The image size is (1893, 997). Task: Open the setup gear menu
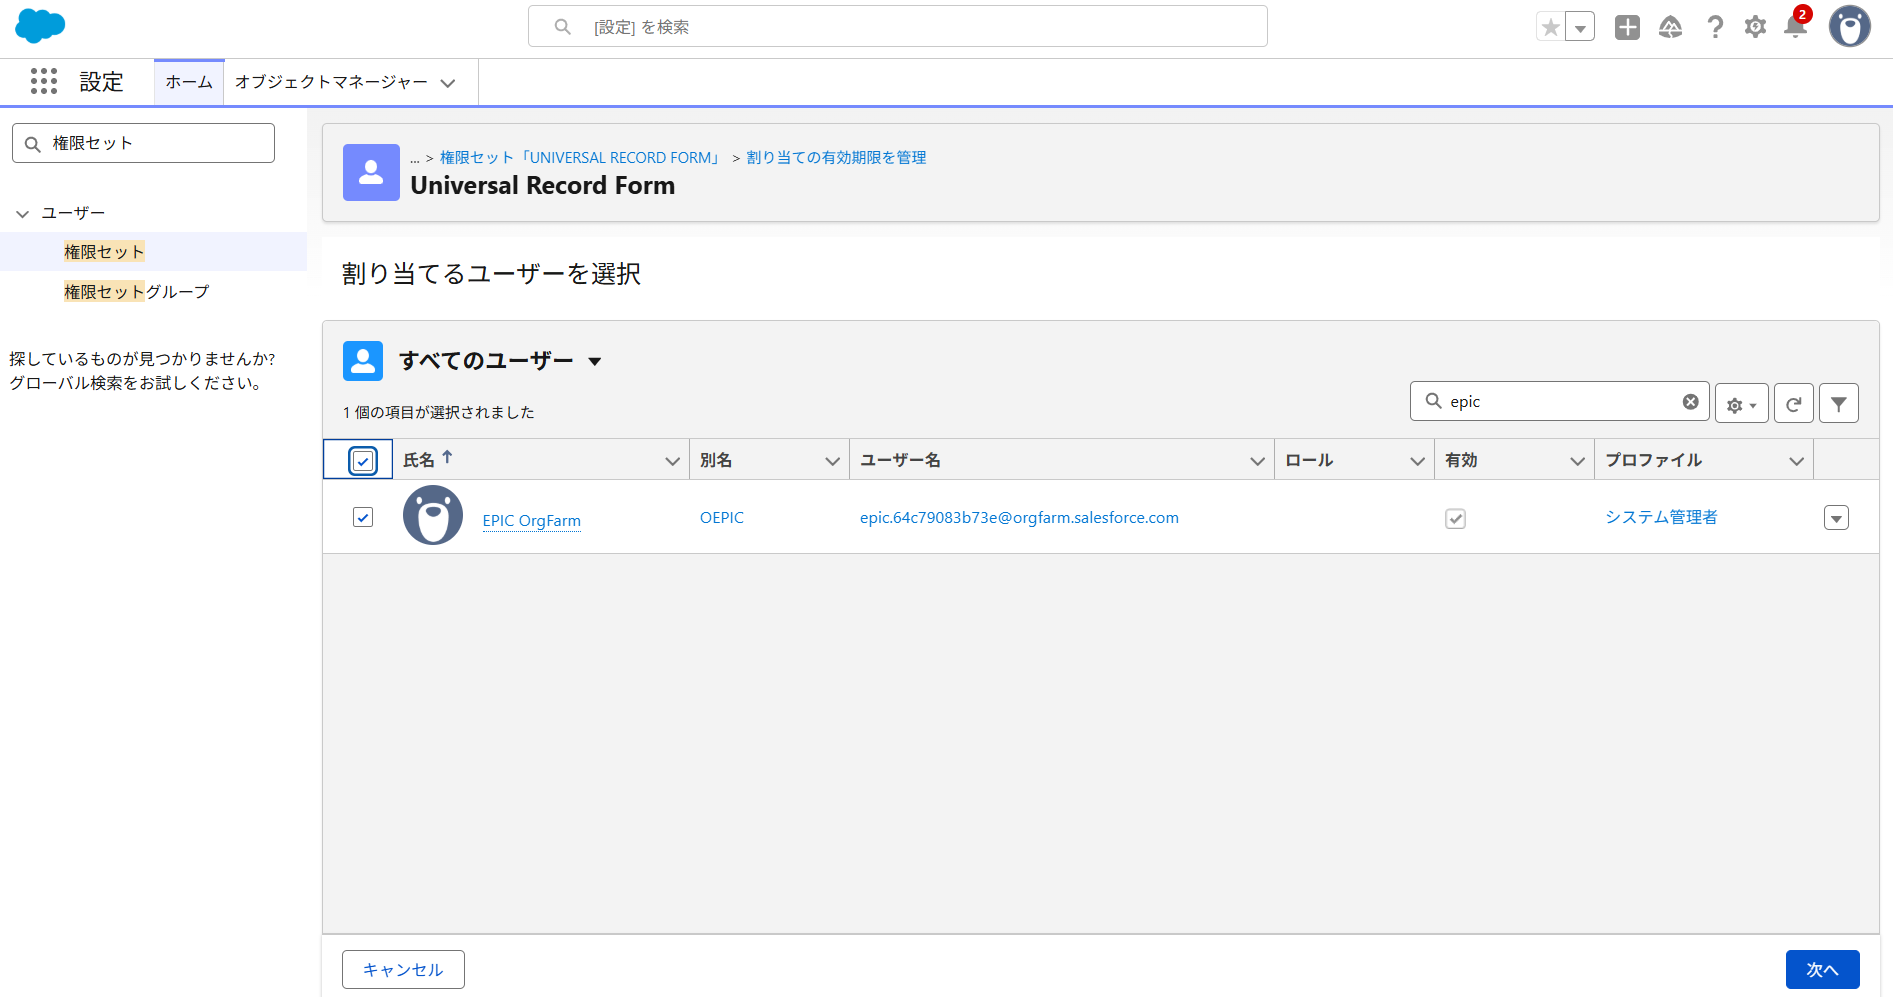pyautogui.click(x=1755, y=27)
